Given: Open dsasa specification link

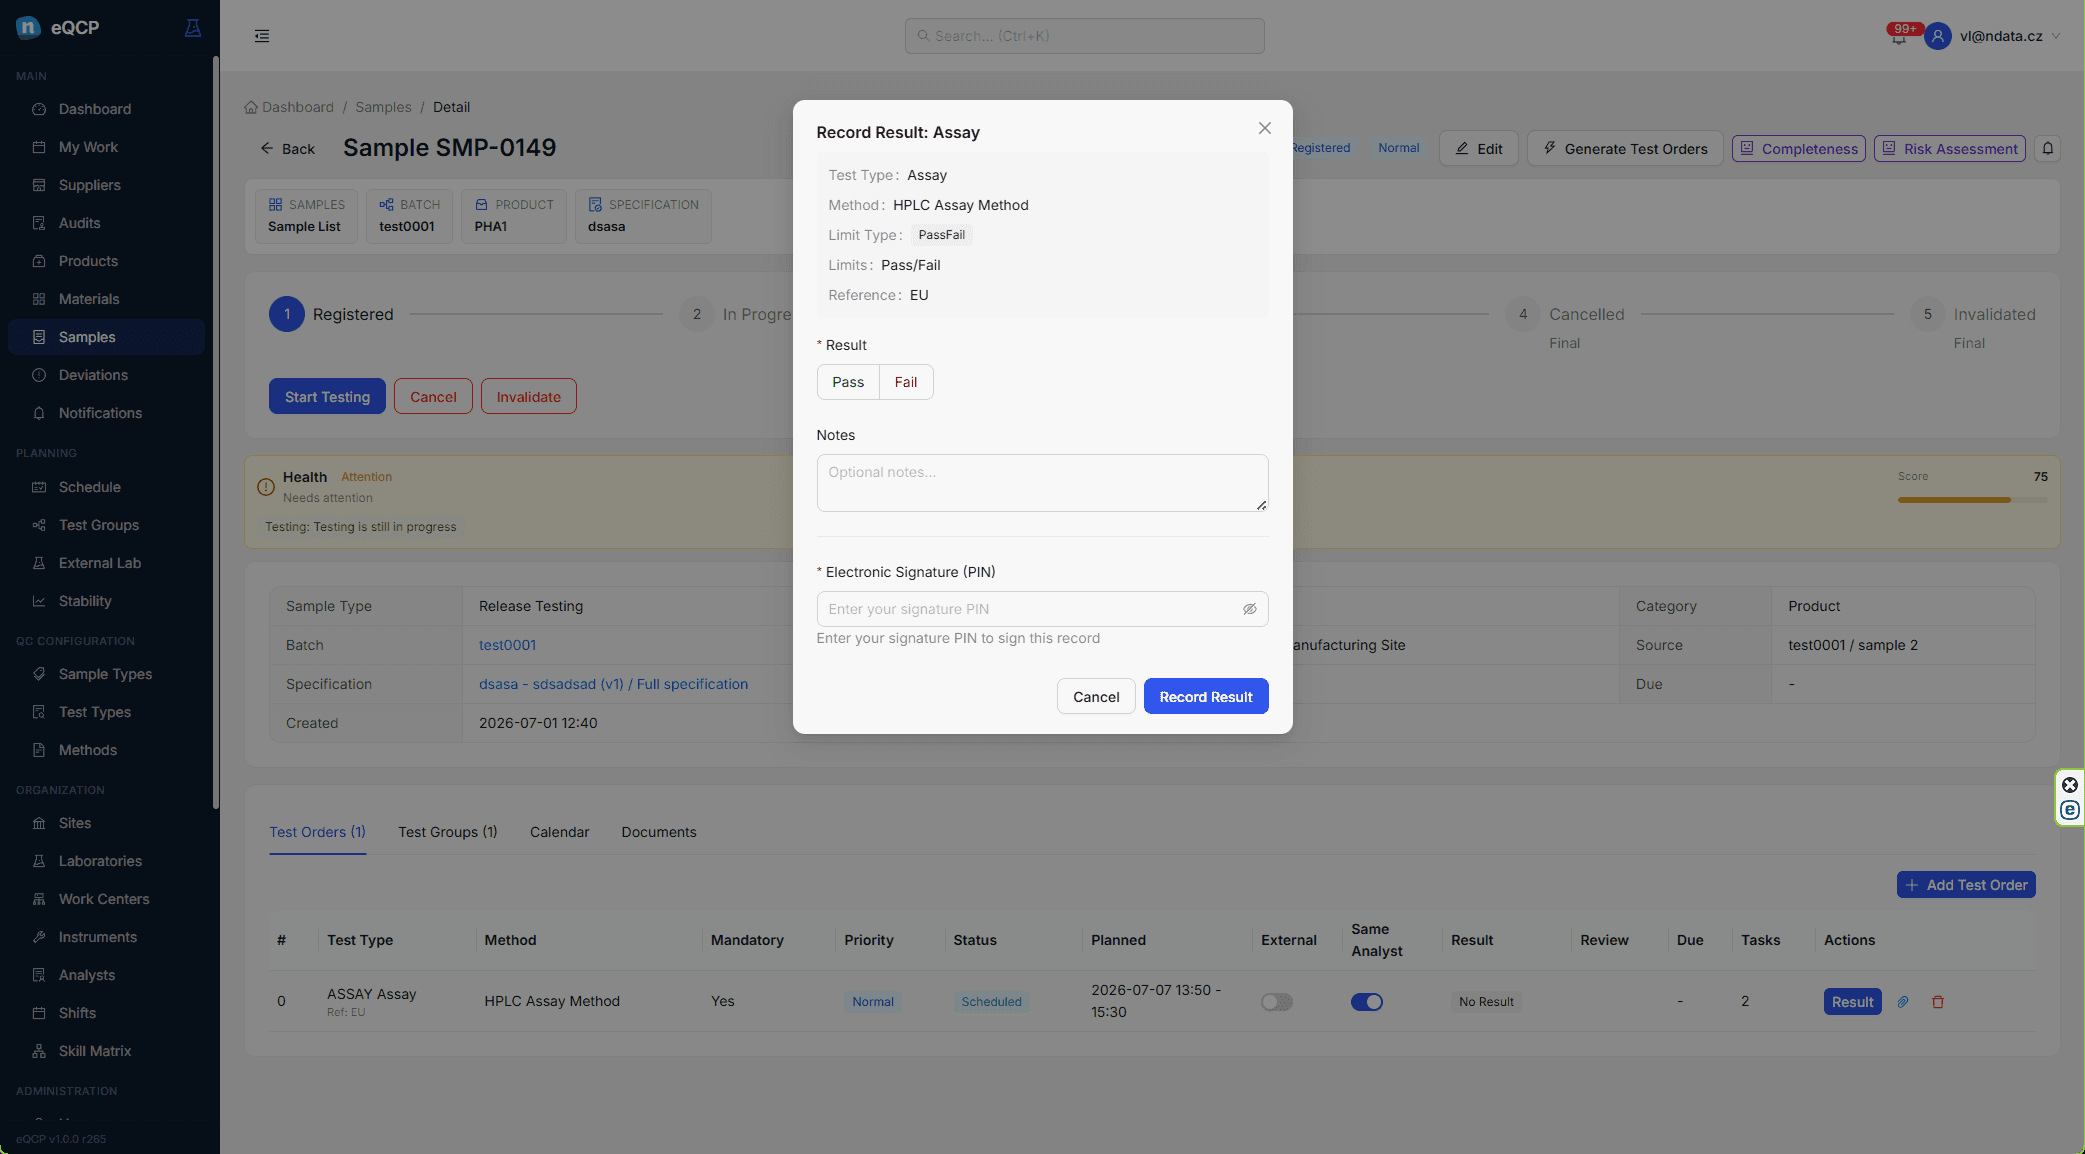Looking at the screenshot, I should (x=613, y=684).
